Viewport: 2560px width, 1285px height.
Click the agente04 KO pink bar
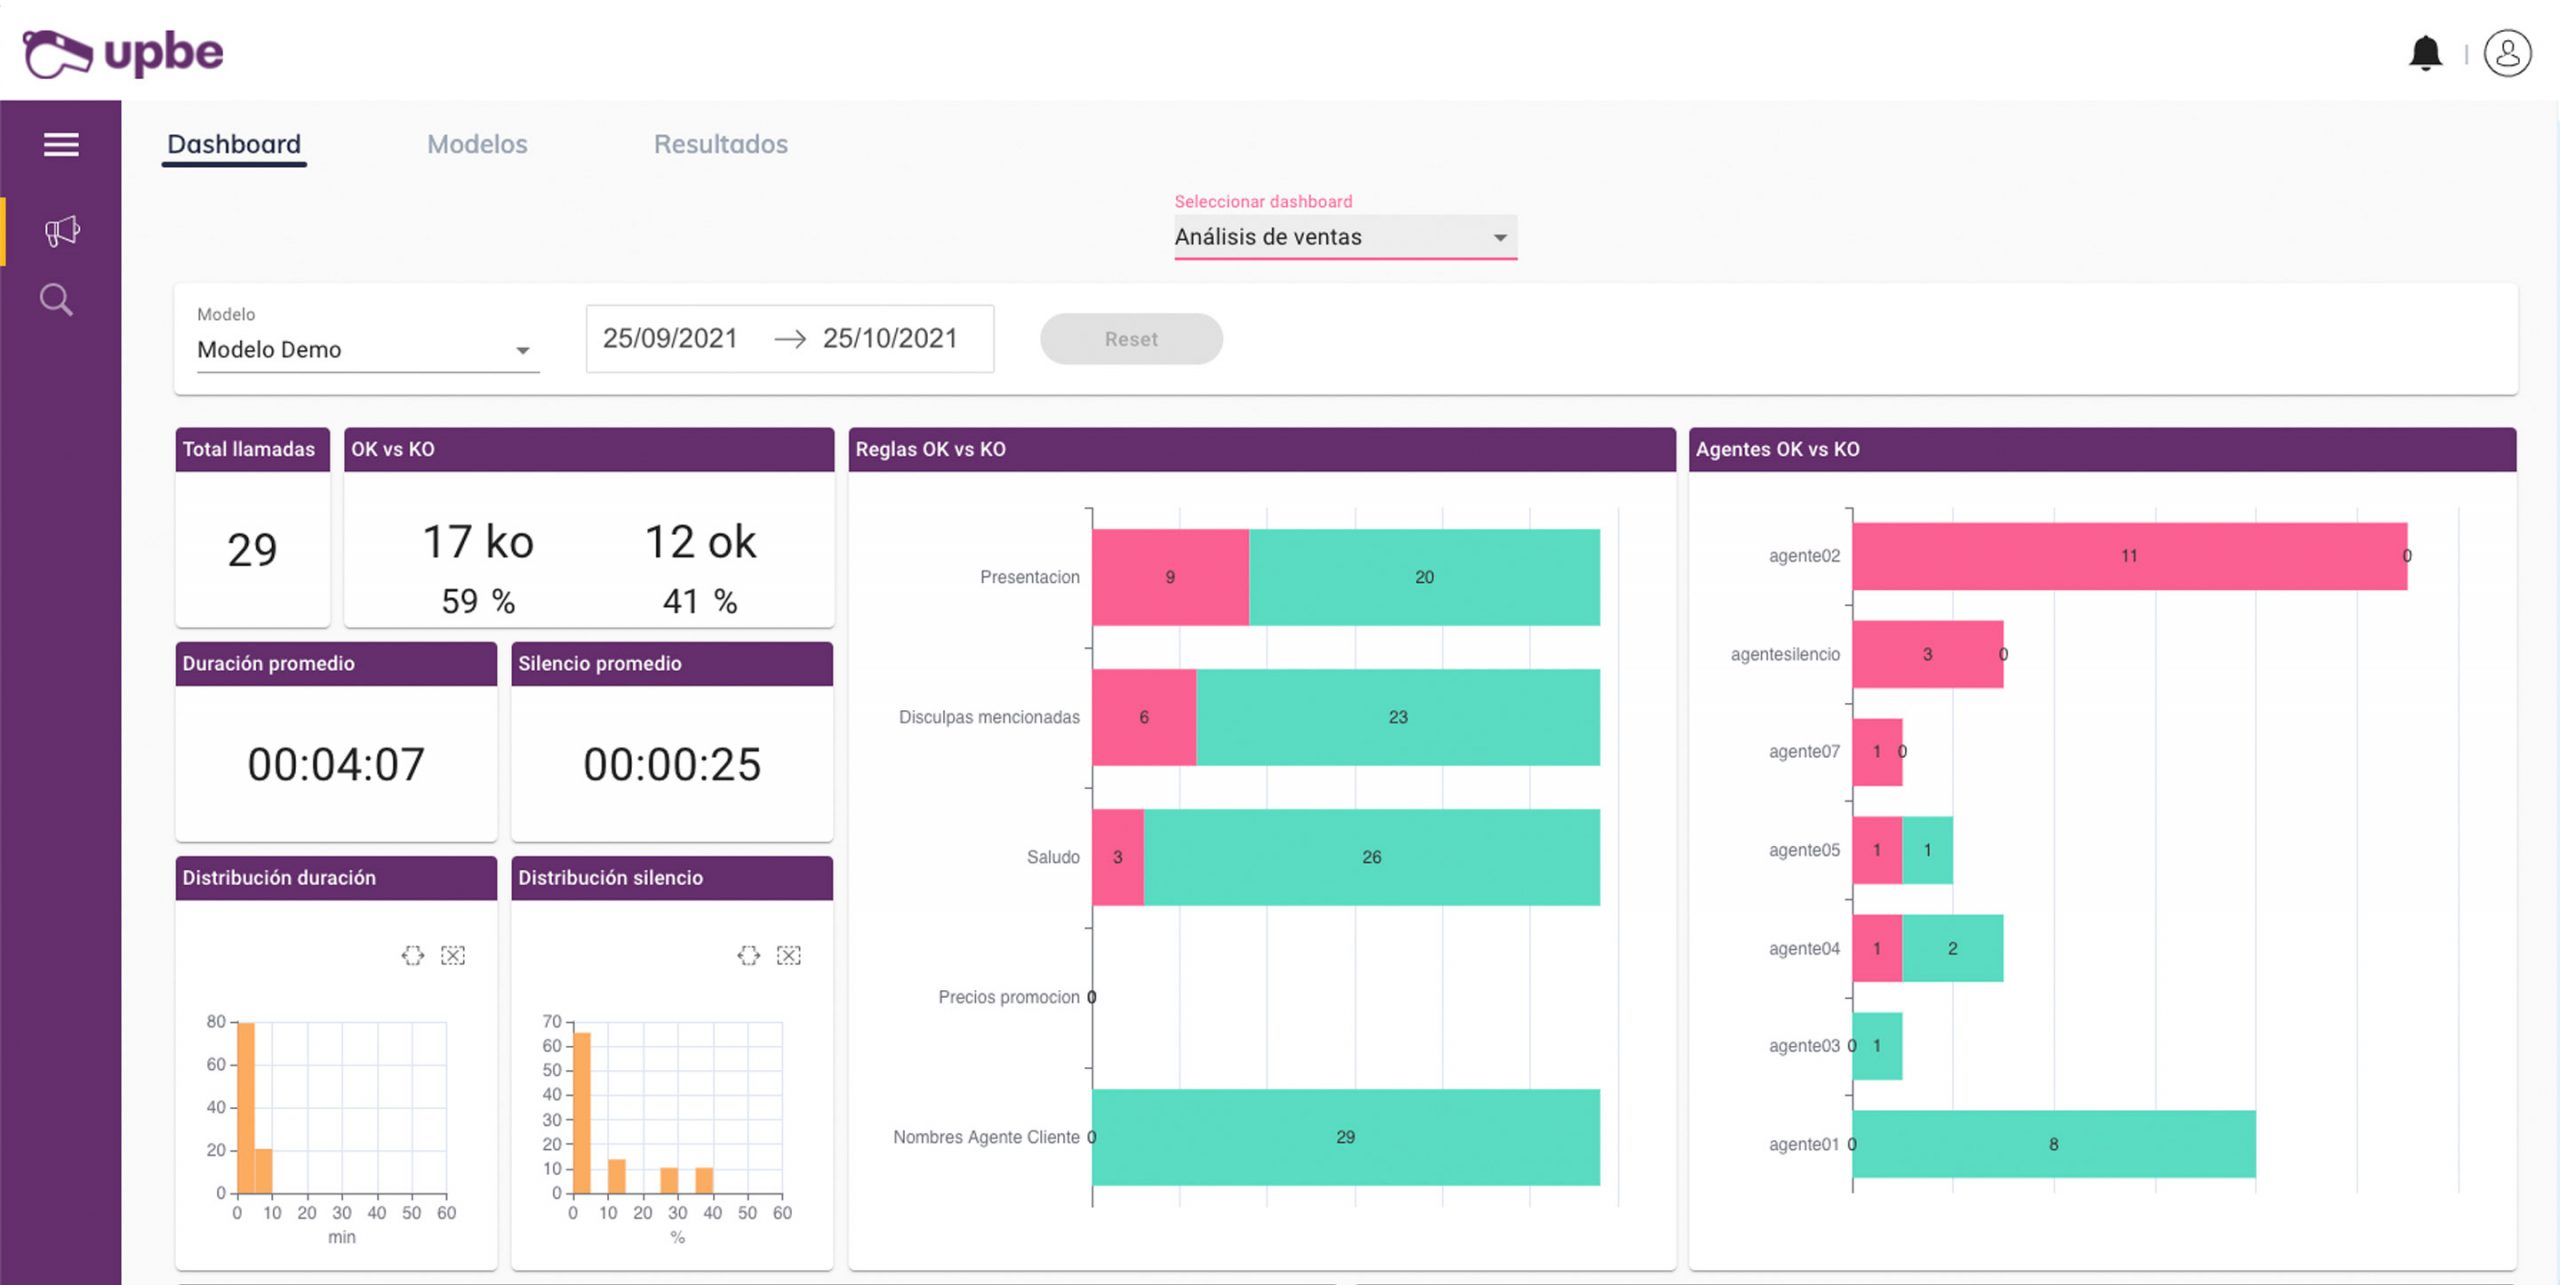[x=1877, y=948]
